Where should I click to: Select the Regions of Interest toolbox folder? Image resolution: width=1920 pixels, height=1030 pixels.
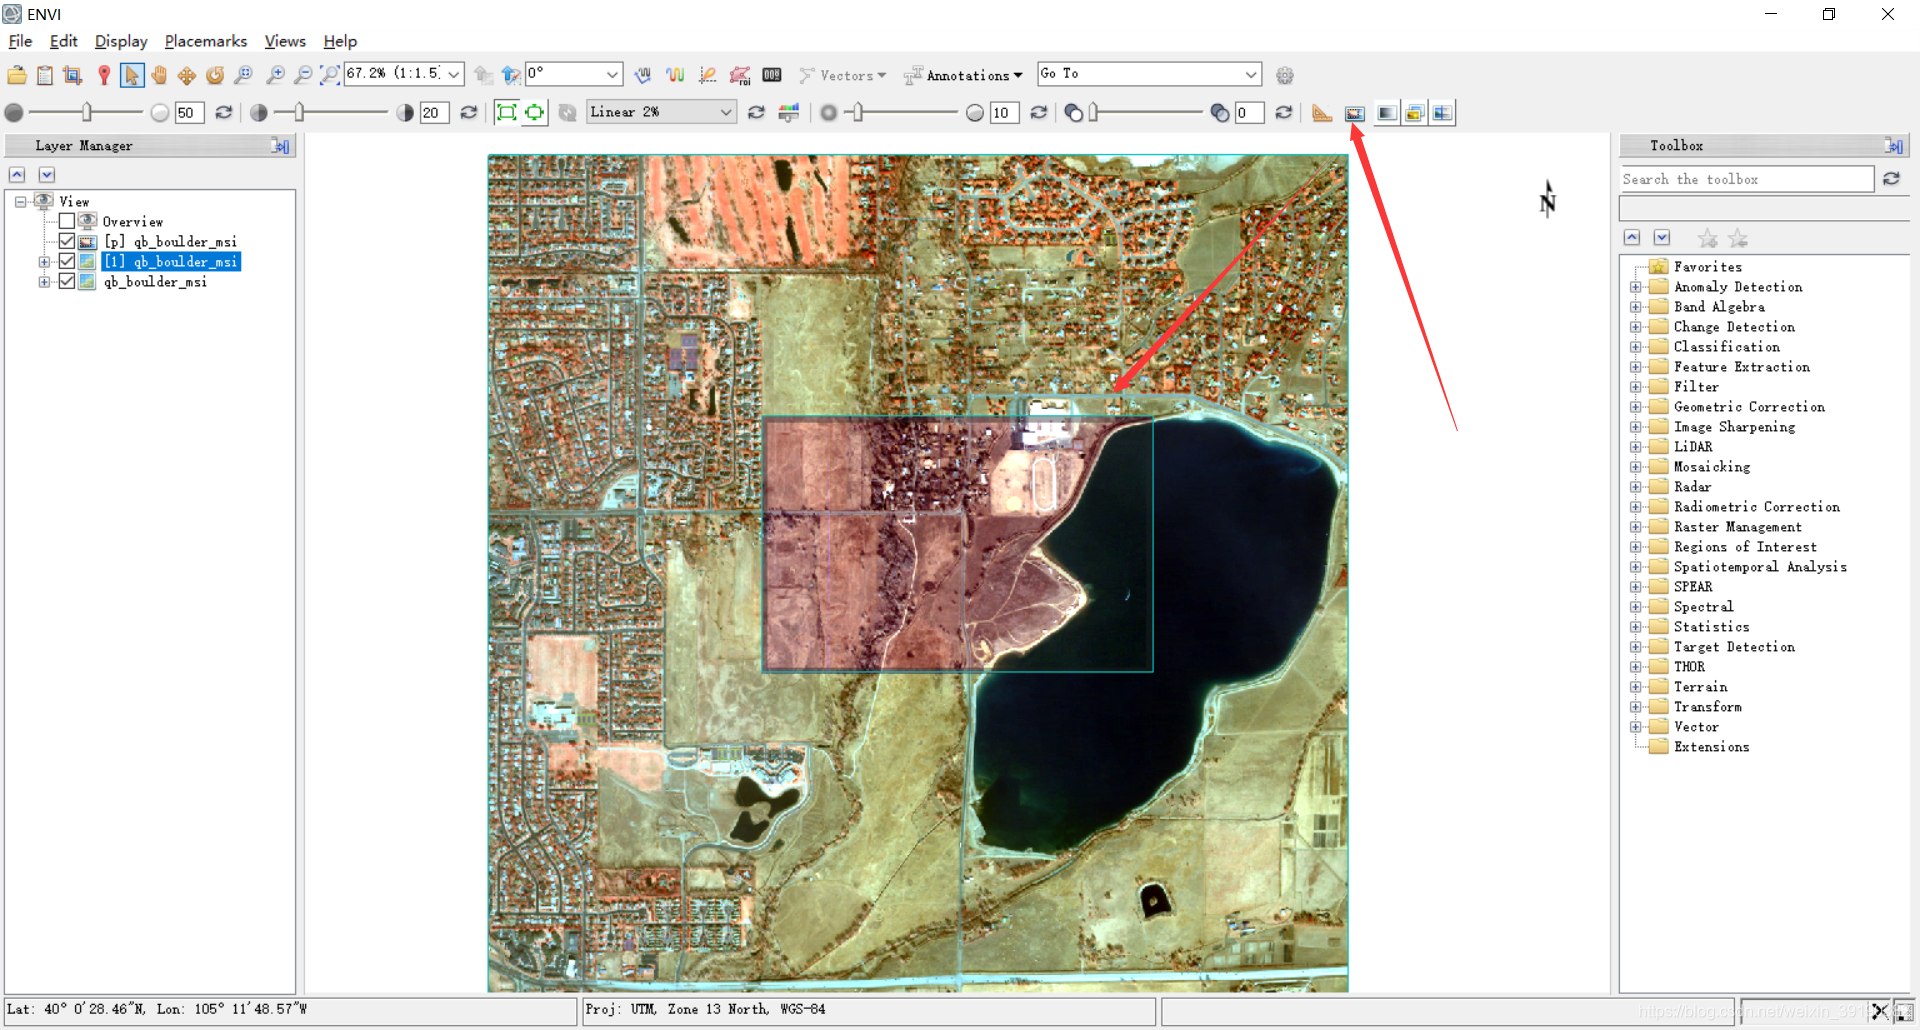(1745, 547)
